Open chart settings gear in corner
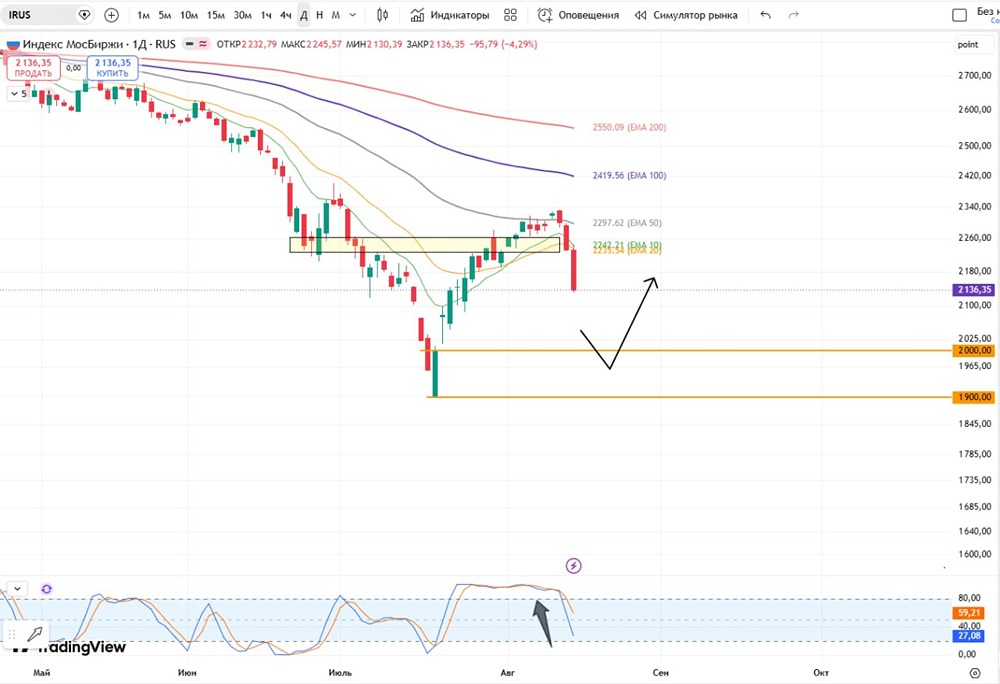Screen dimensions: 1000x684 coord(974,673)
